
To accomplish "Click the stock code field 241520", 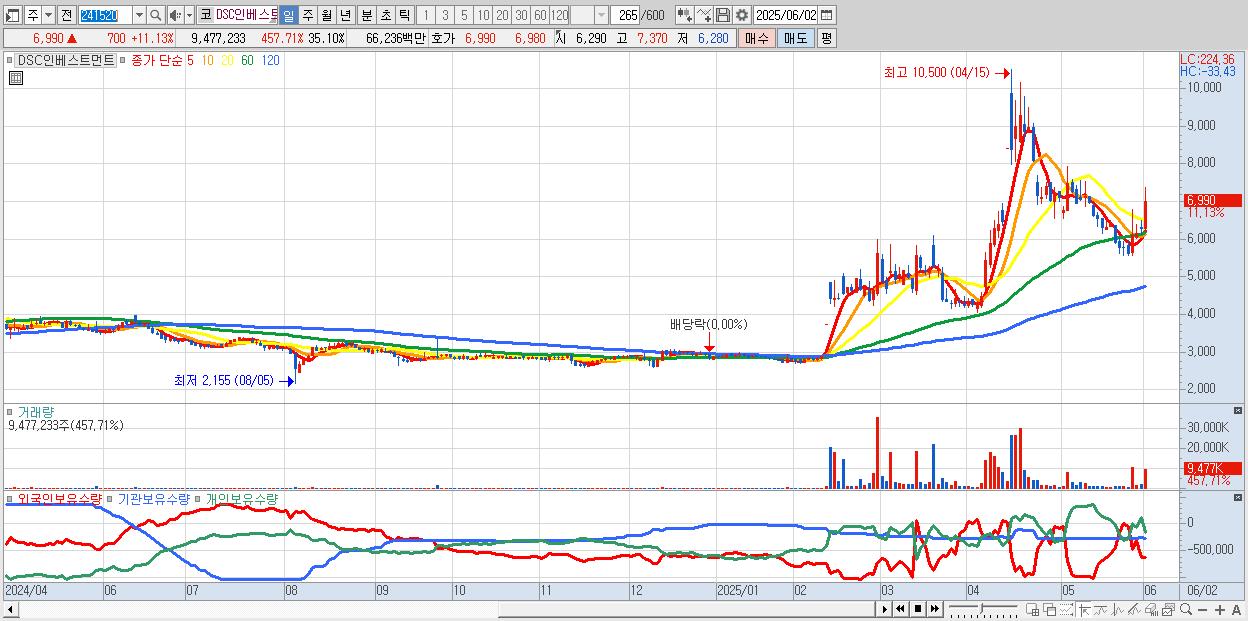I will coord(104,16).
